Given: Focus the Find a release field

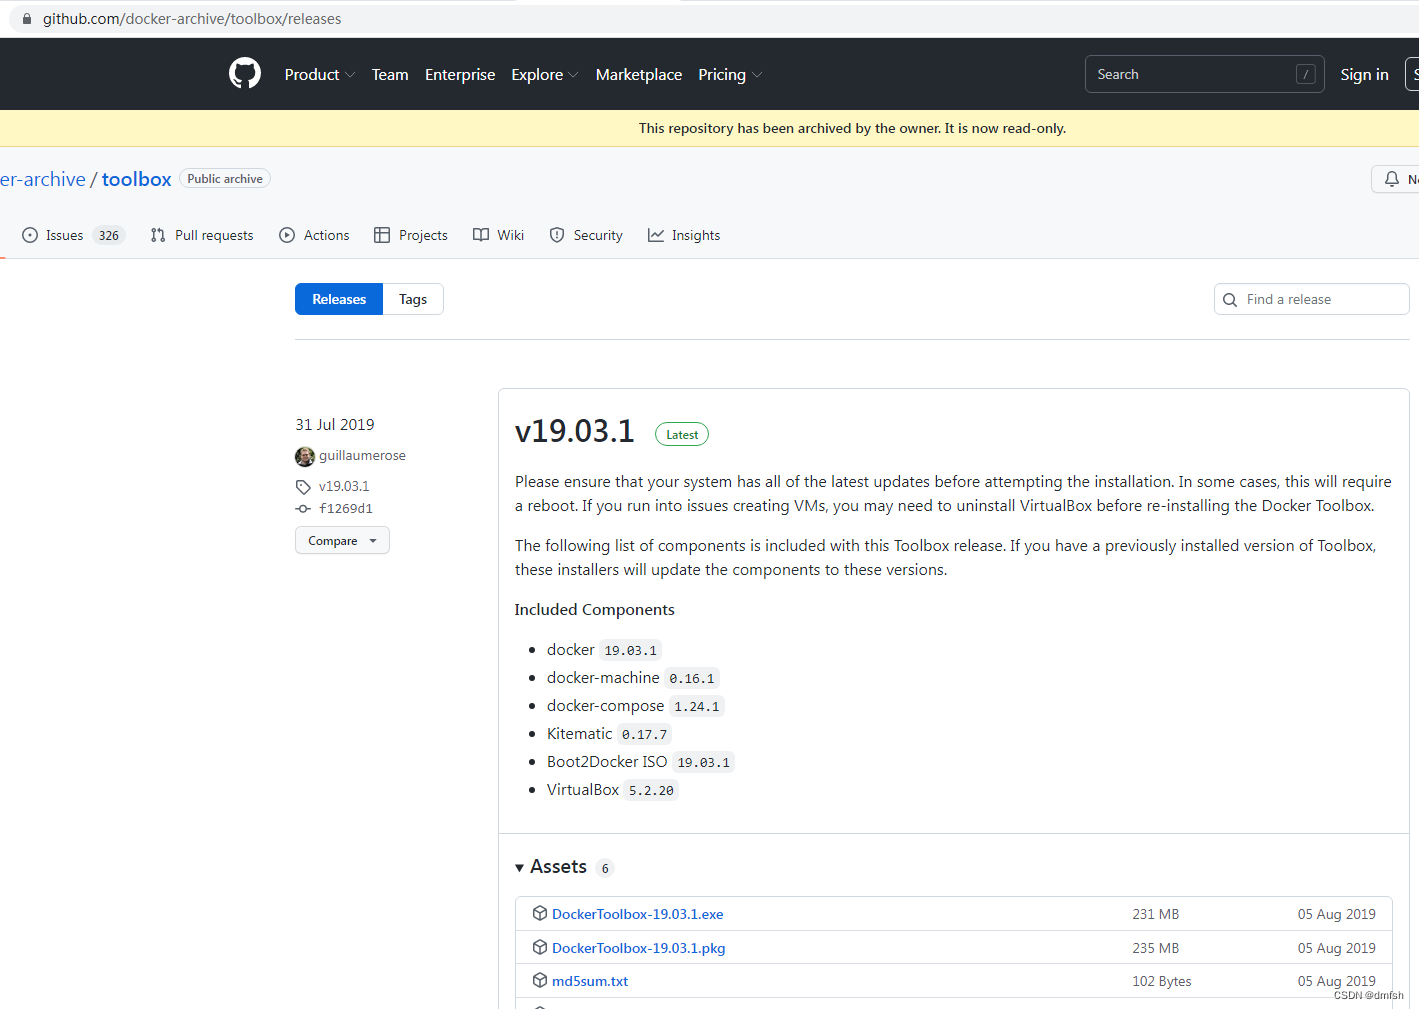Looking at the screenshot, I should click(x=1311, y=299).
